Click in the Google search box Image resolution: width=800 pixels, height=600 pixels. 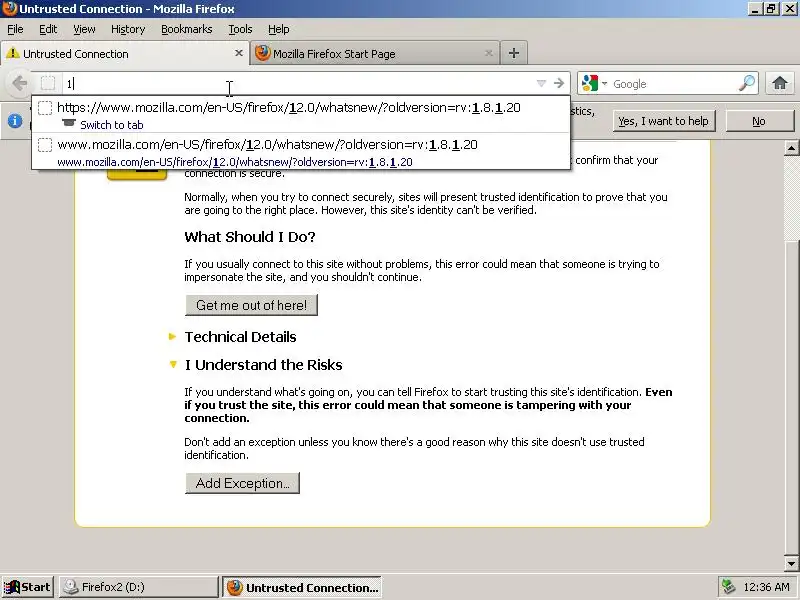click(673, 83)
